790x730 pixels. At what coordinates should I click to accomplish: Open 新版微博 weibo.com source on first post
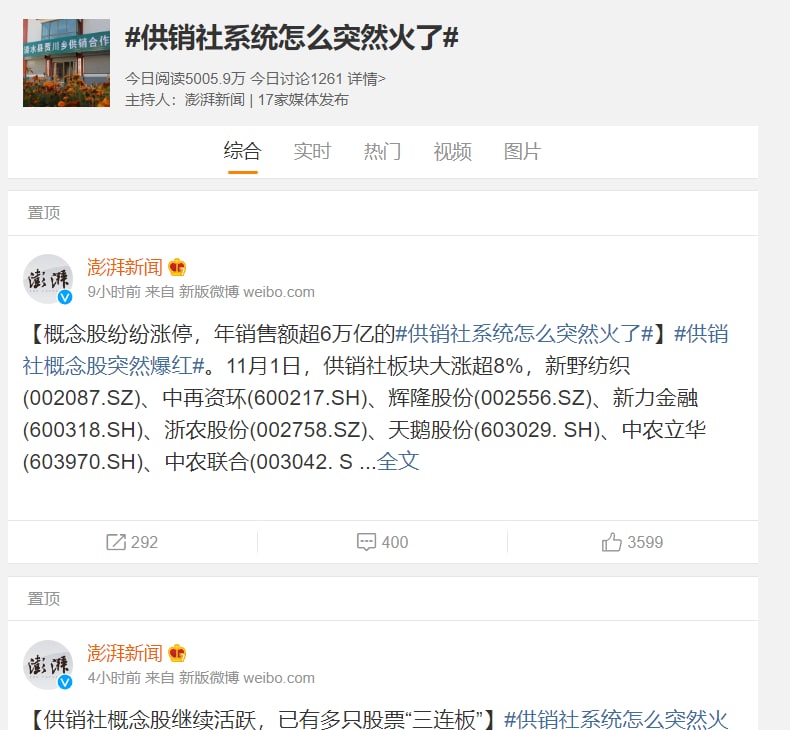[247, 292]
